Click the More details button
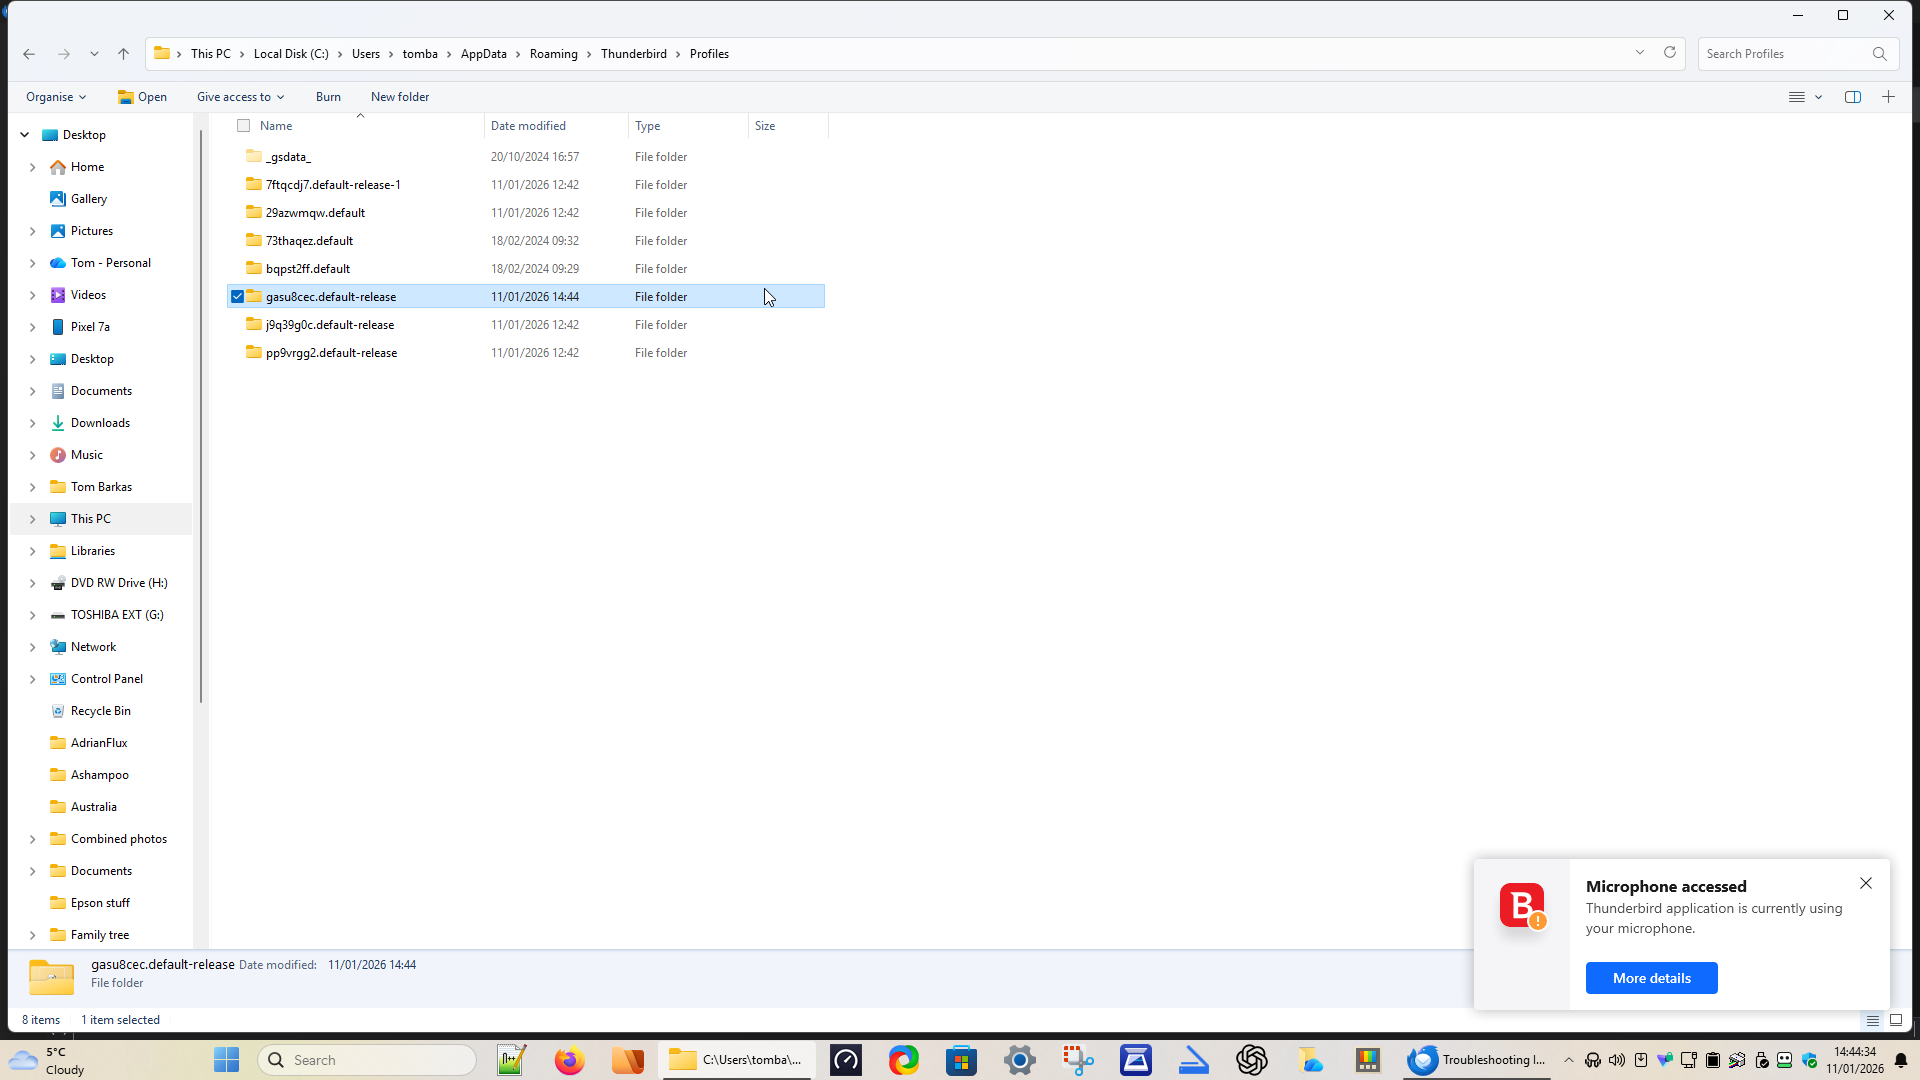The height and width of the screenshot is (1080, 1920). coord(1651,978)
